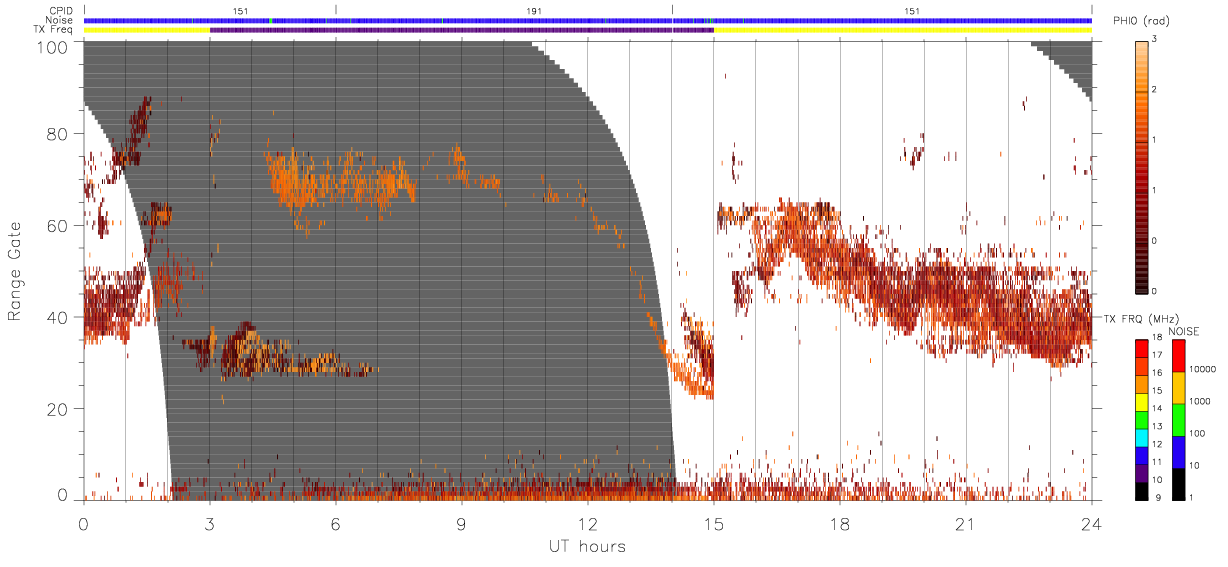Viewport: 1228px width, 567px height.
Task: Click the cyan segment of TX FRQ colorbar
Action: [1141, 436]
